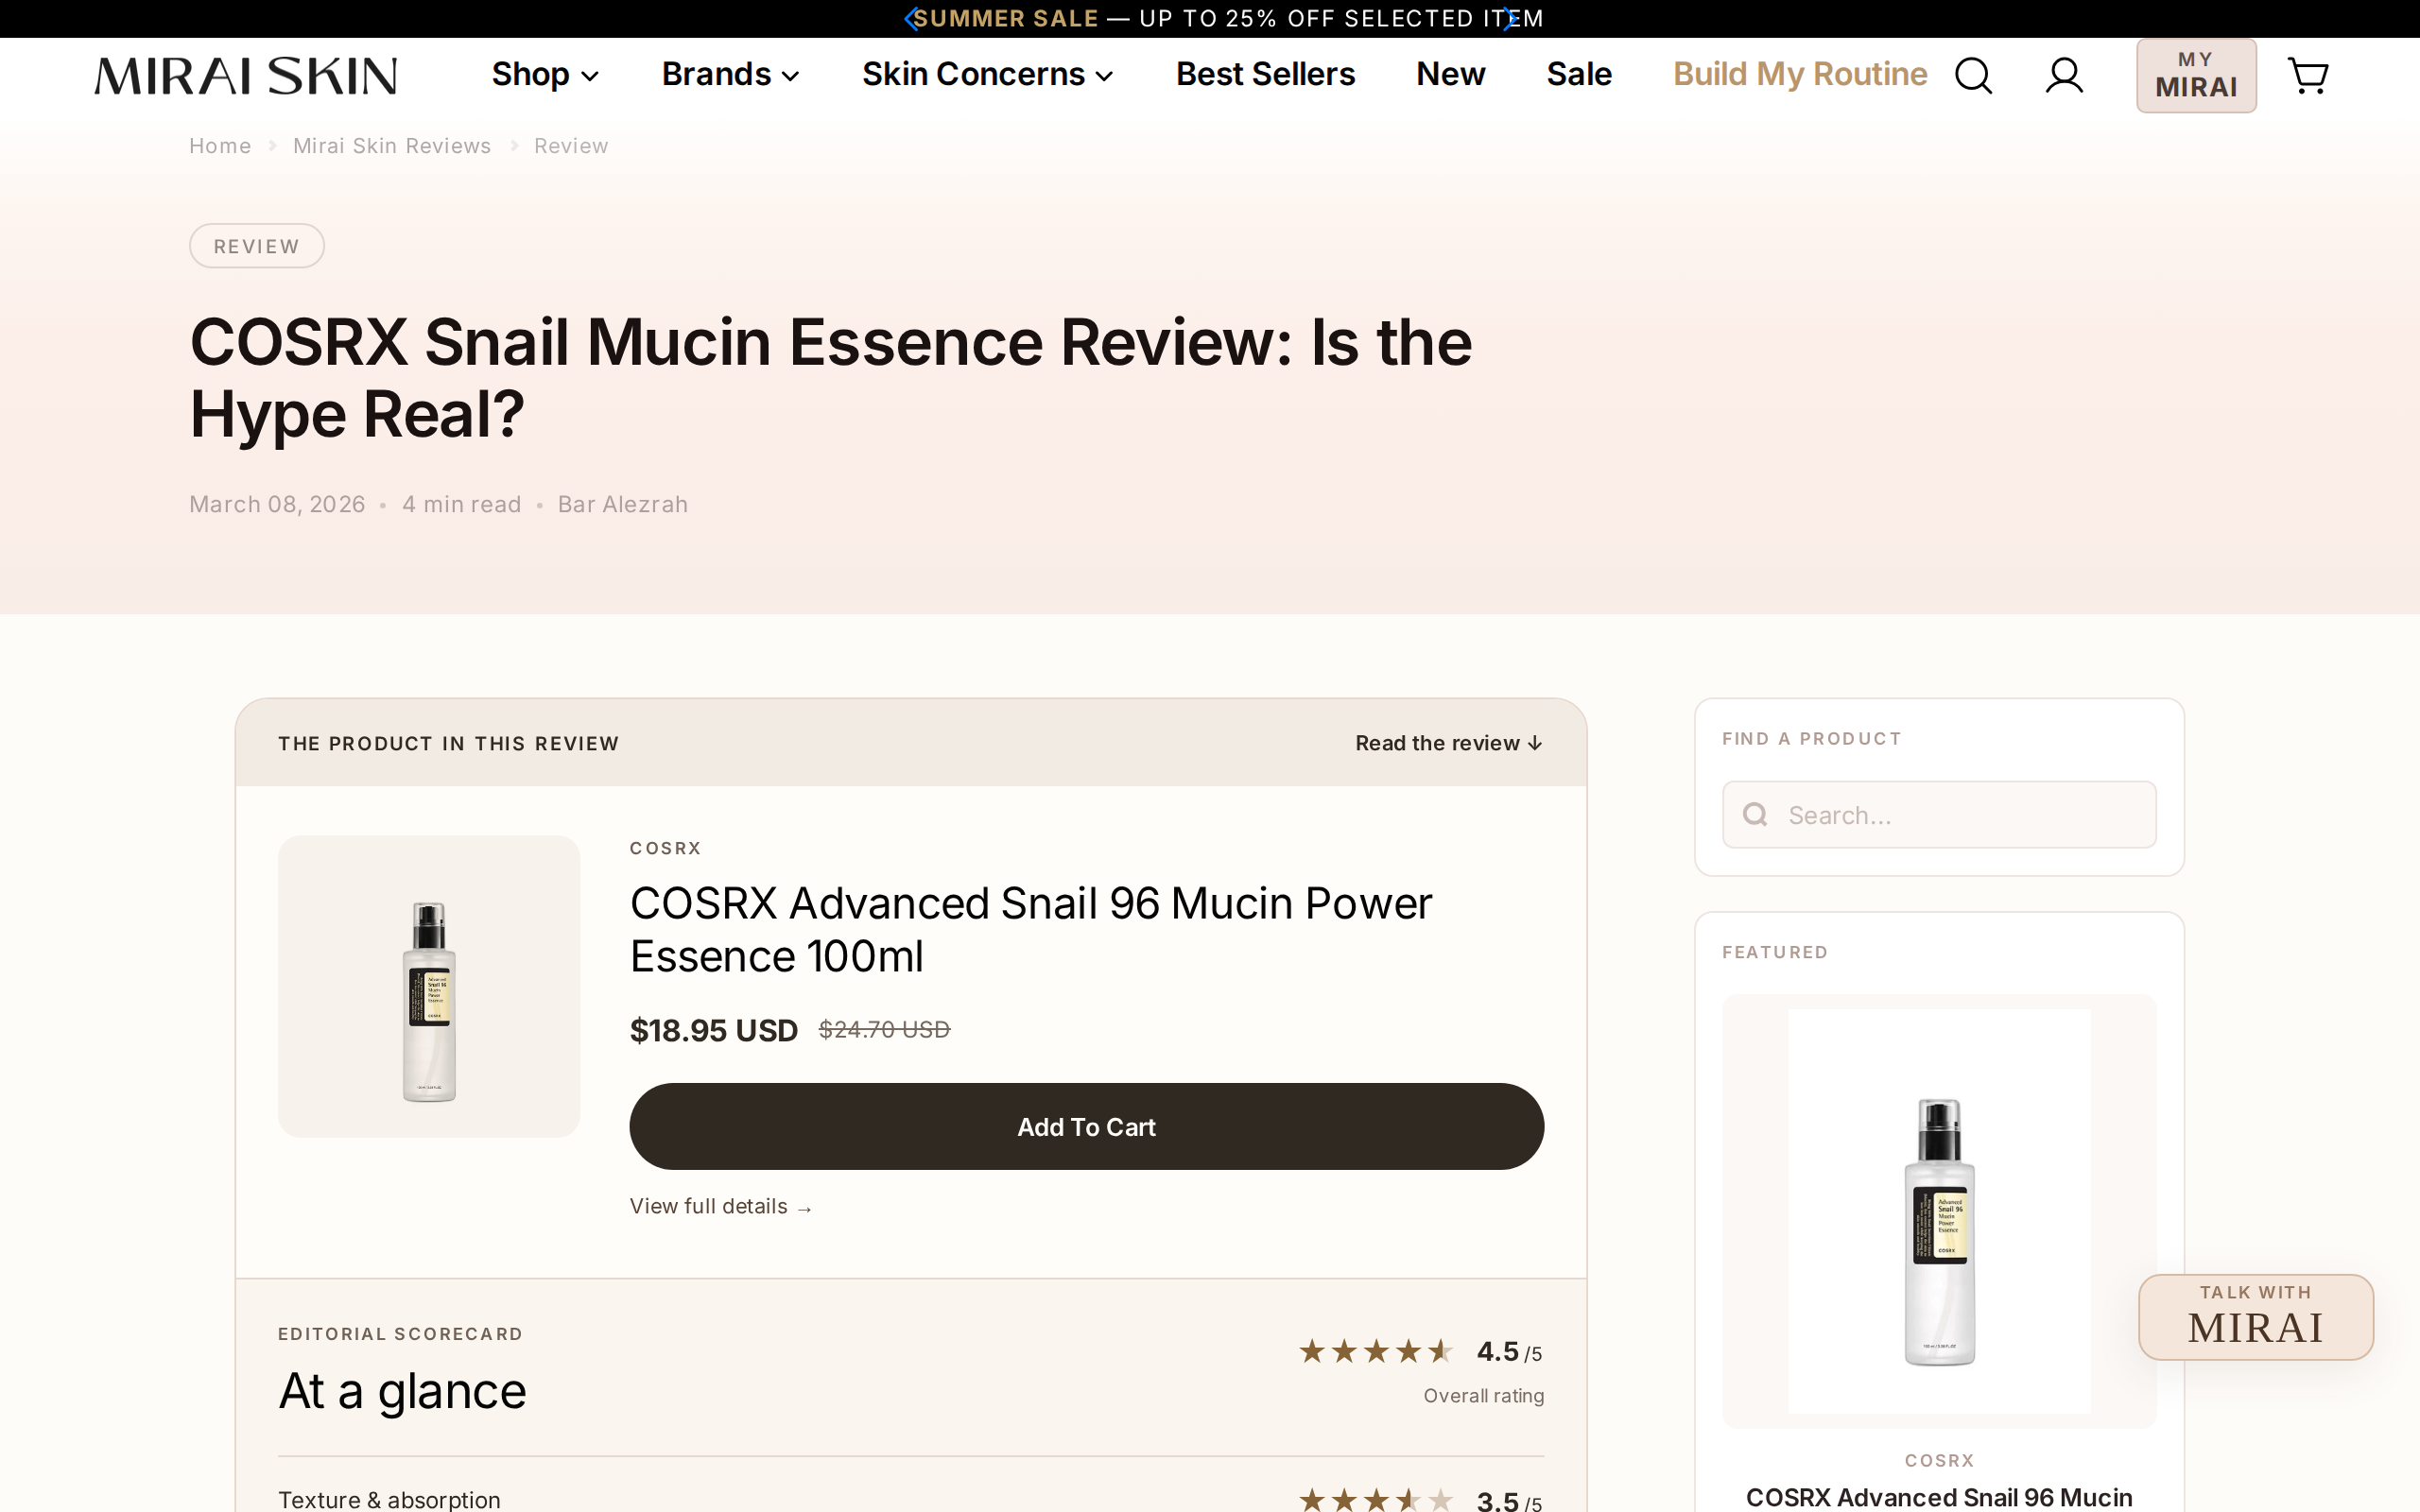
Task: Open the New menu item
Action: (1450, 75)
